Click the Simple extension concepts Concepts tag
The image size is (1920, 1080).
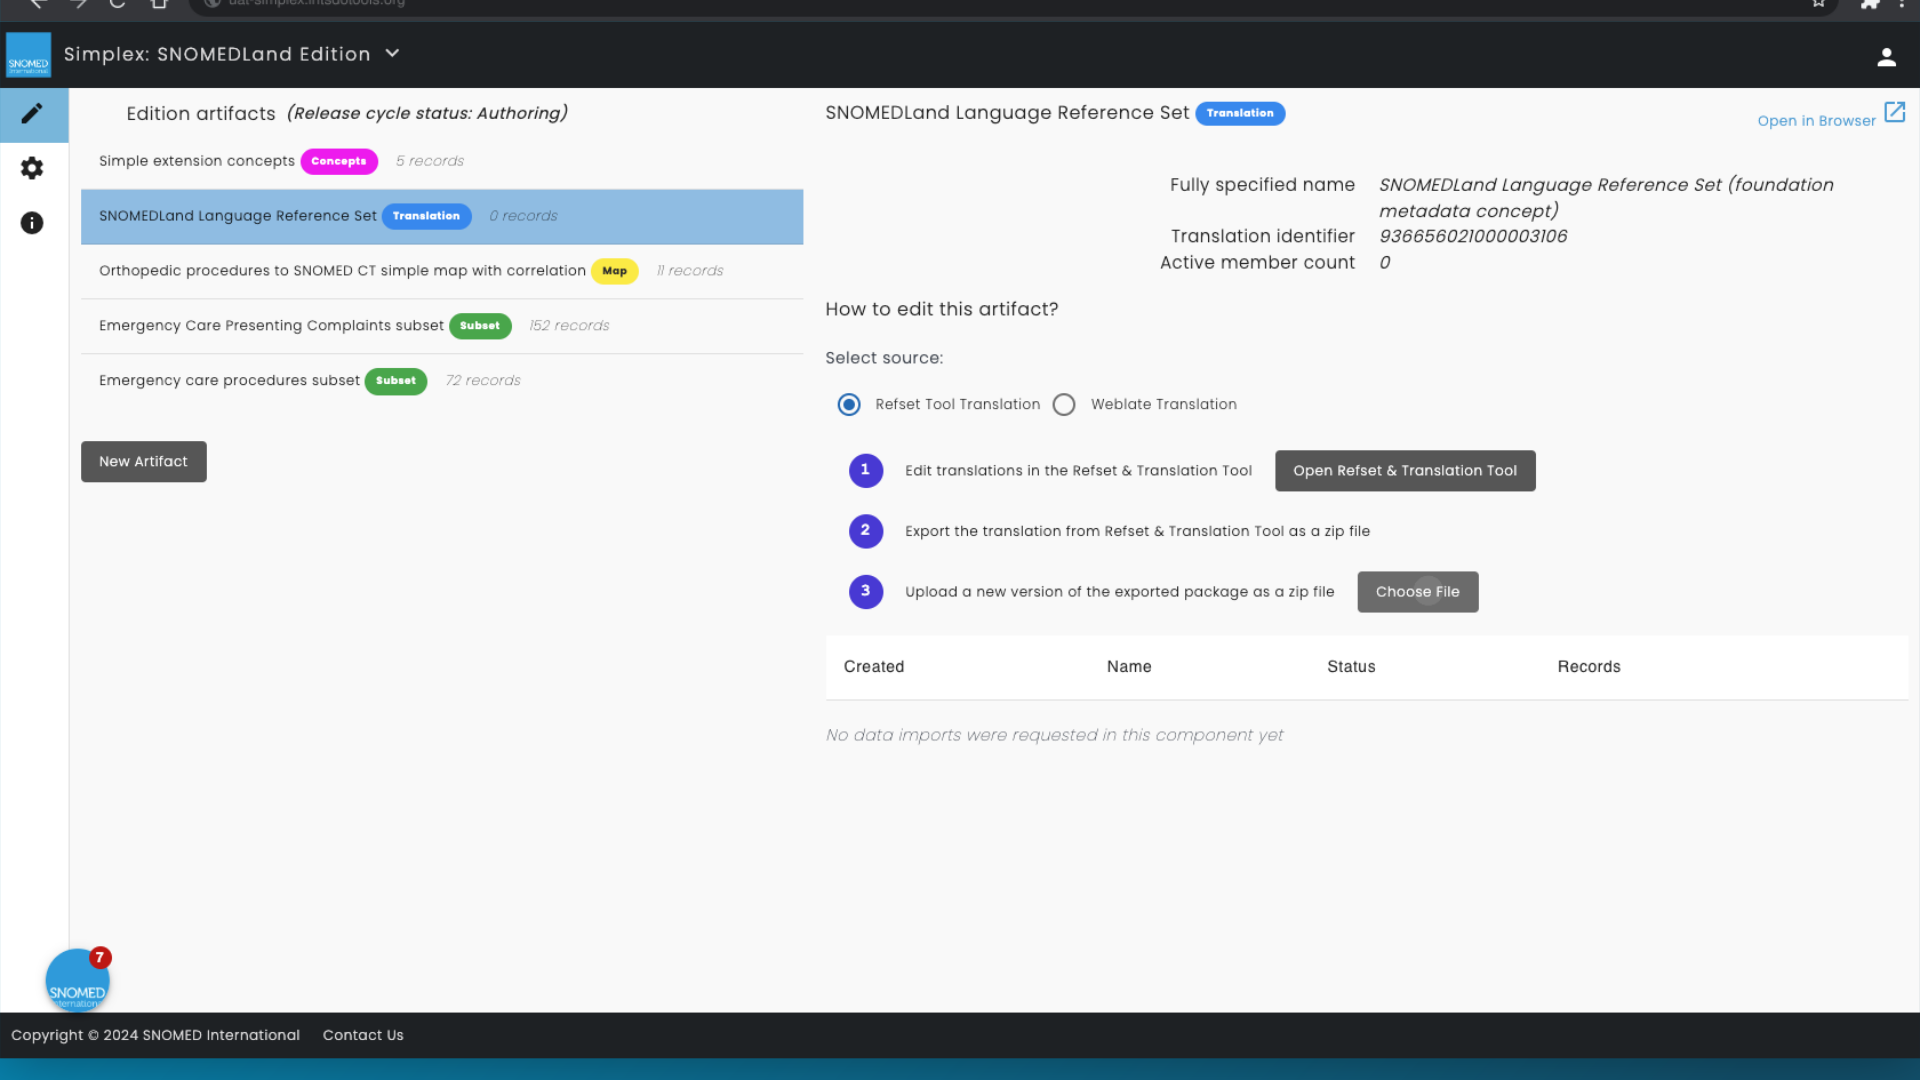coord(338,161)
